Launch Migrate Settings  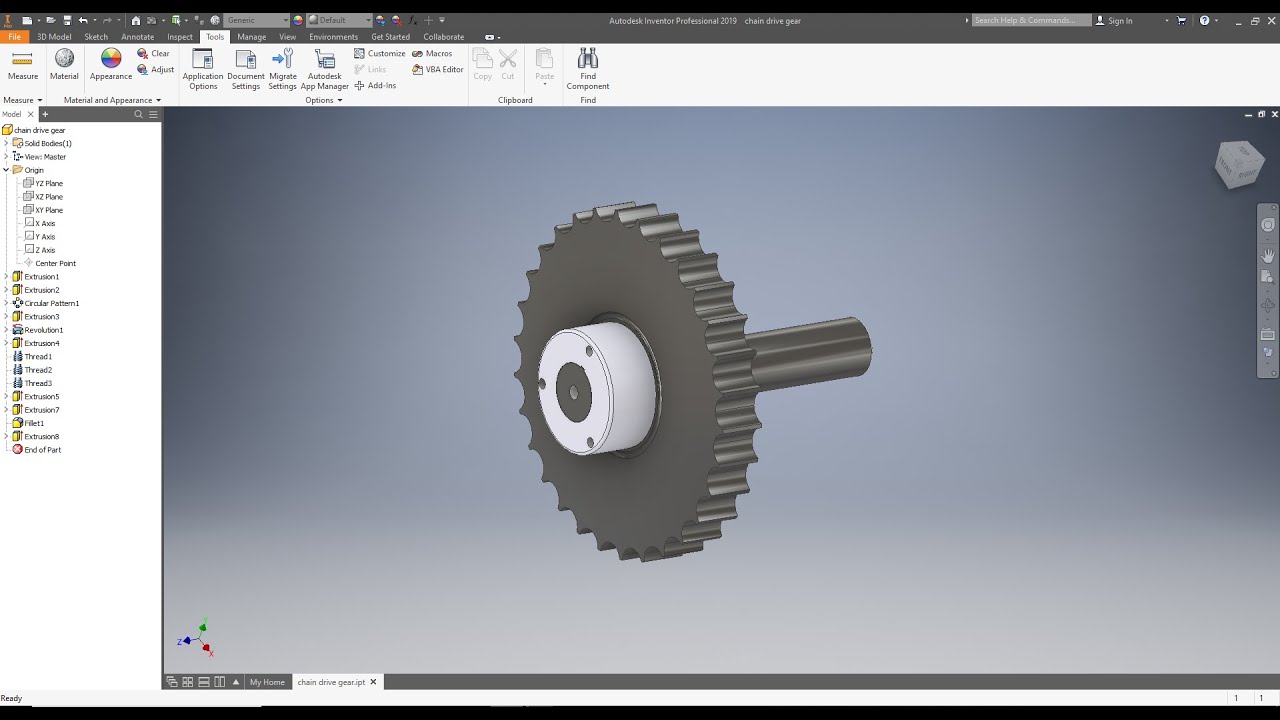pos(283,69)
